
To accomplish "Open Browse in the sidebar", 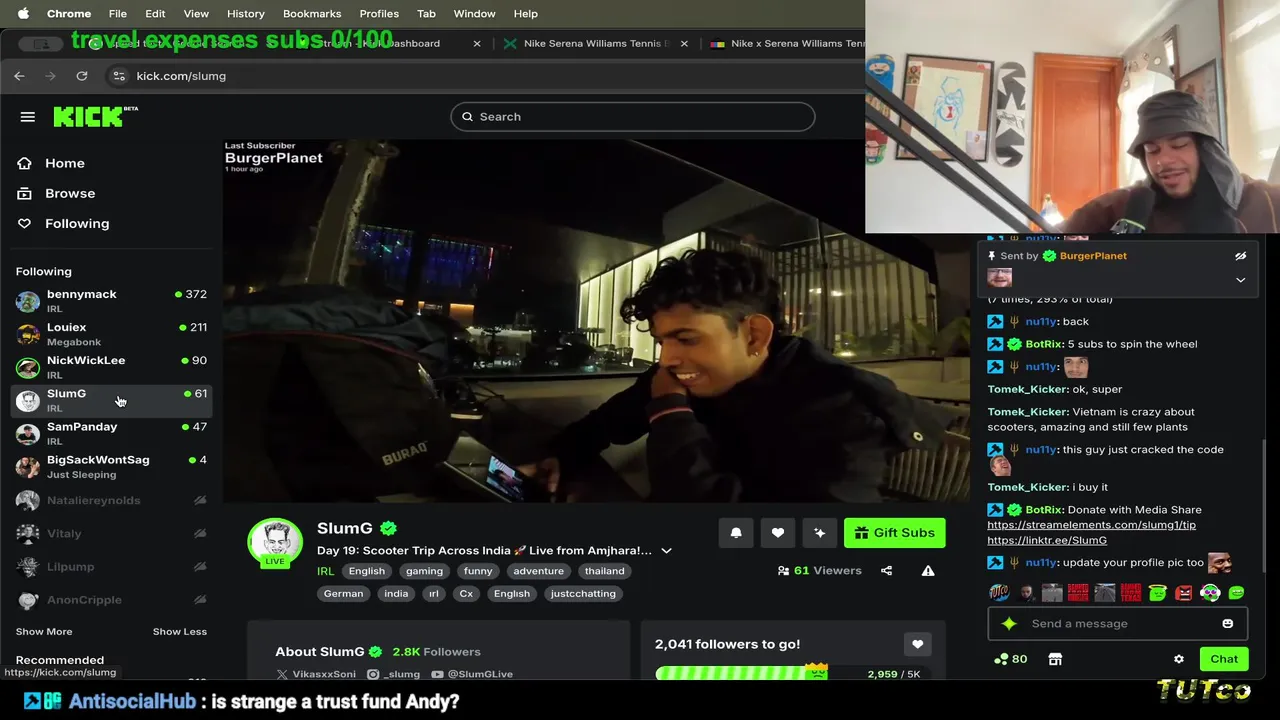I will click(70, 193).
